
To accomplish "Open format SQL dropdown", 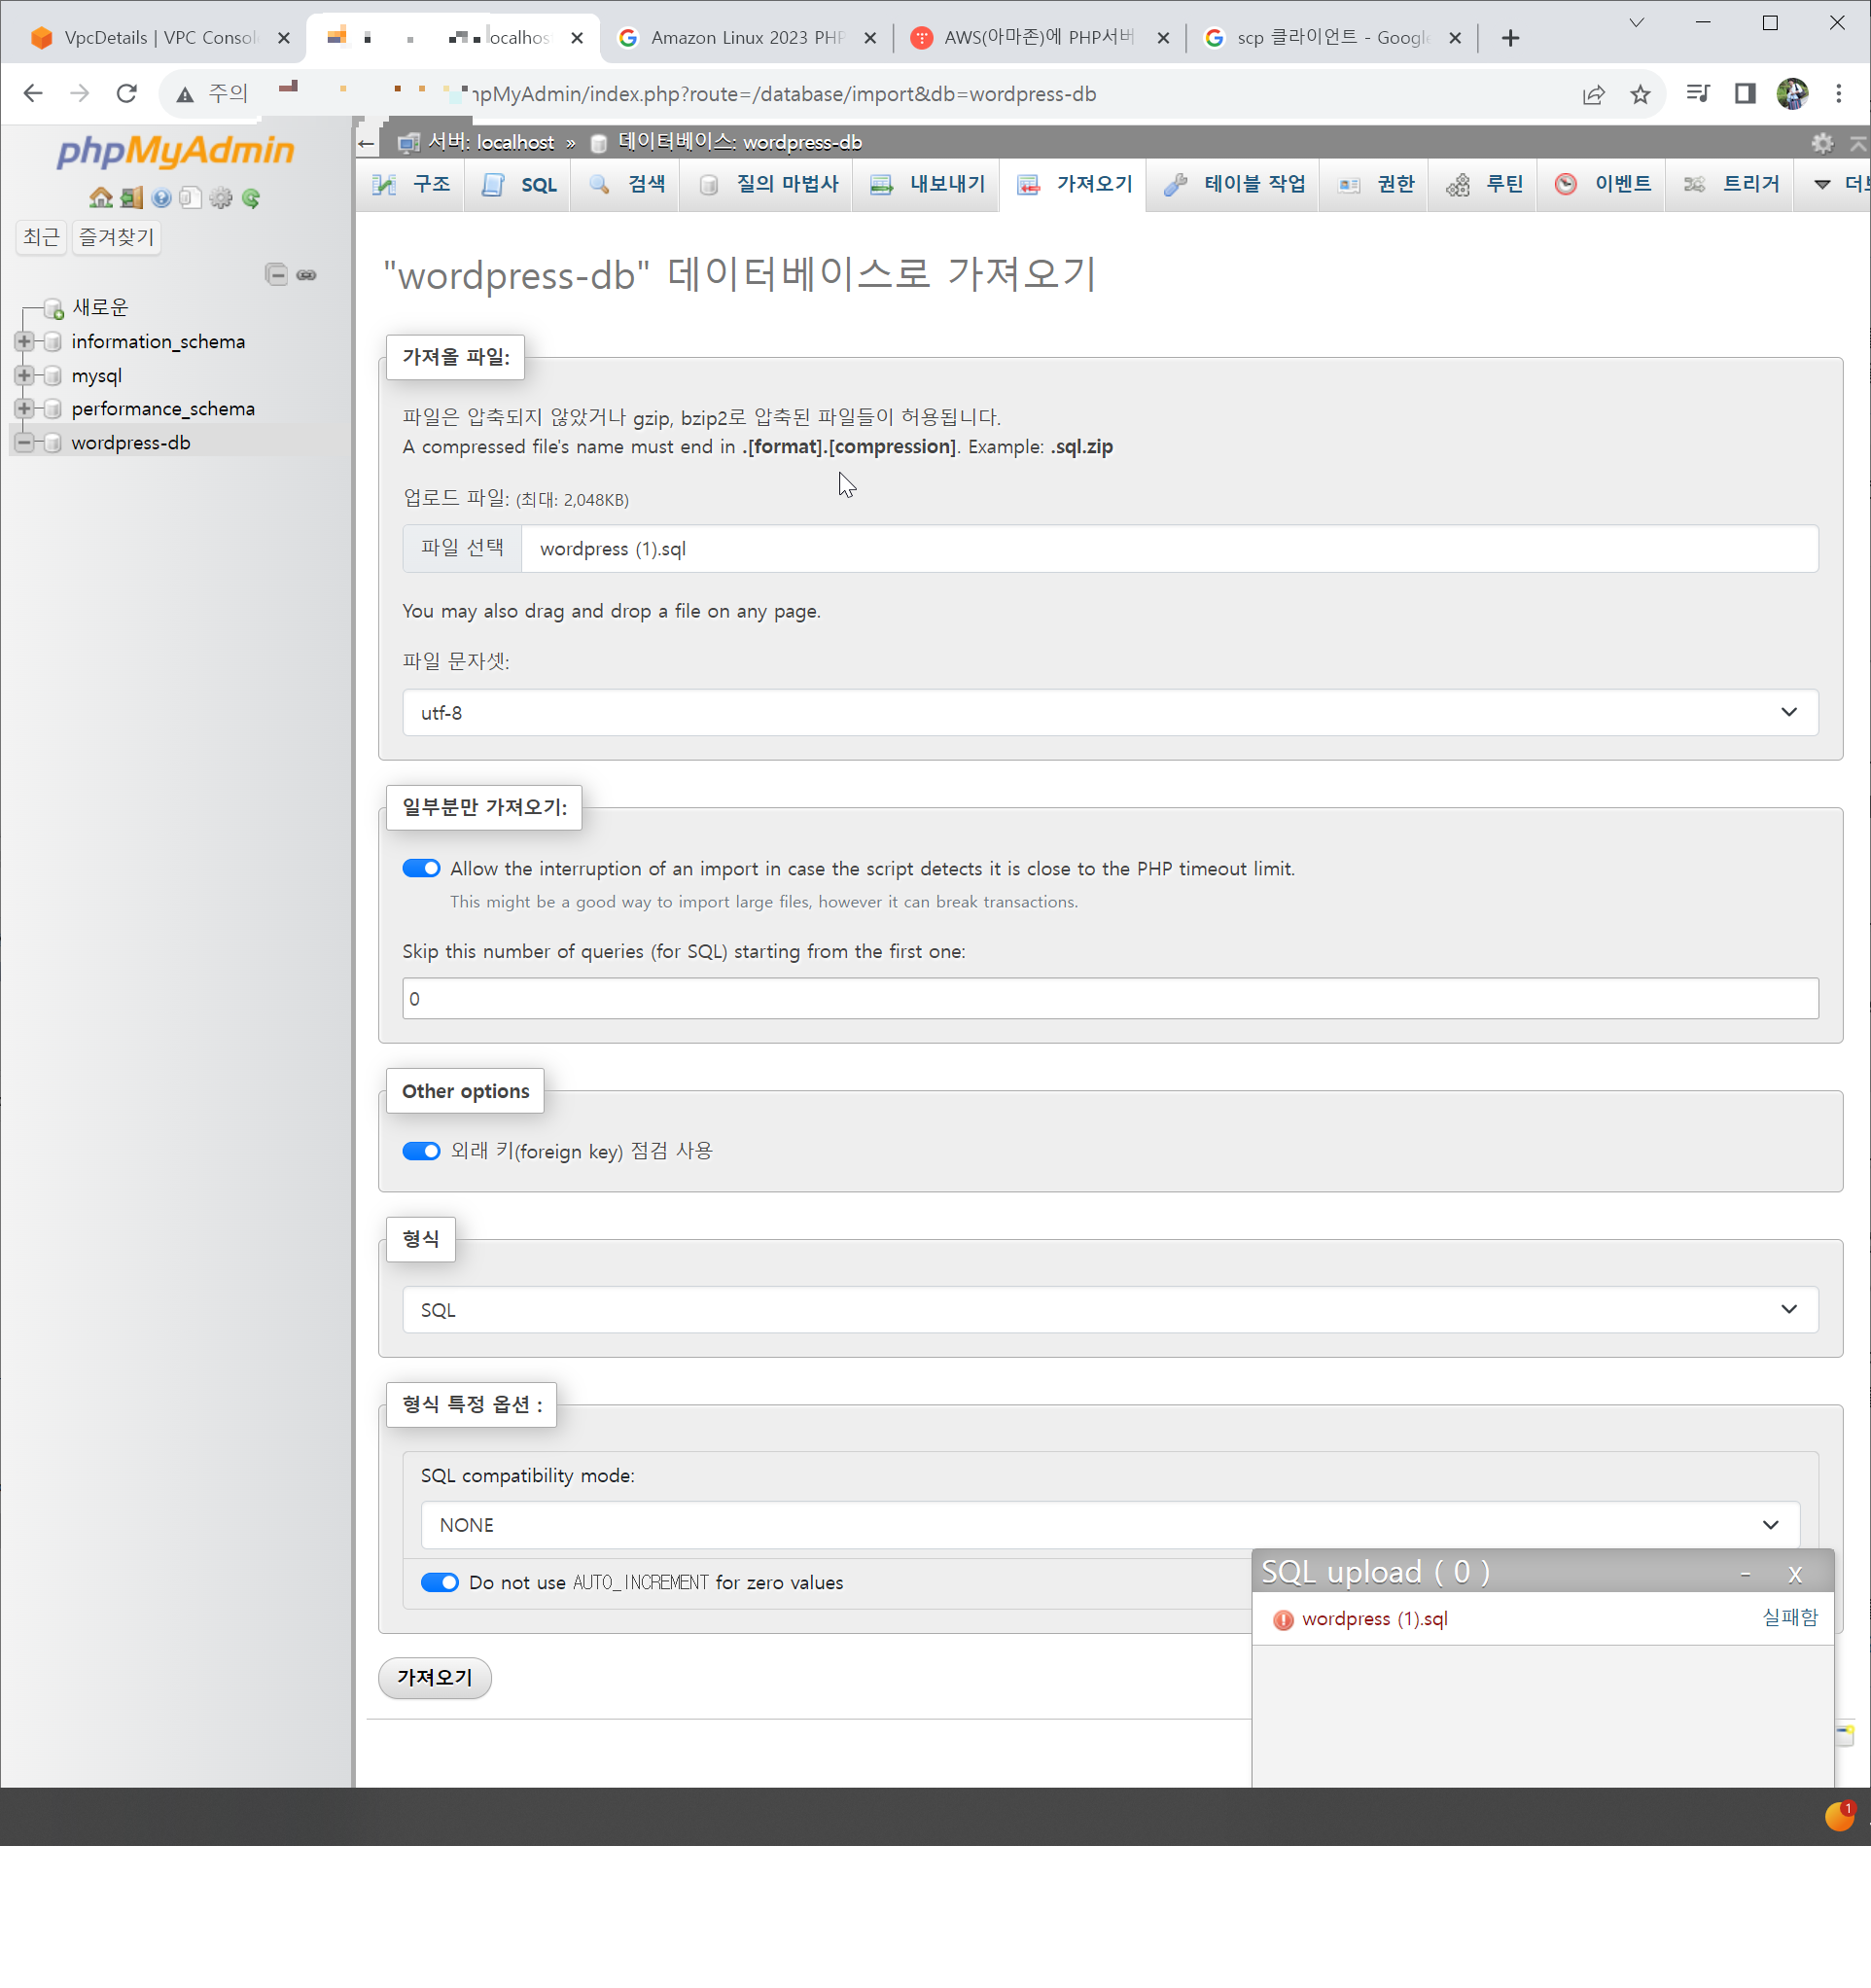I will click(x=1110, y=1309).
